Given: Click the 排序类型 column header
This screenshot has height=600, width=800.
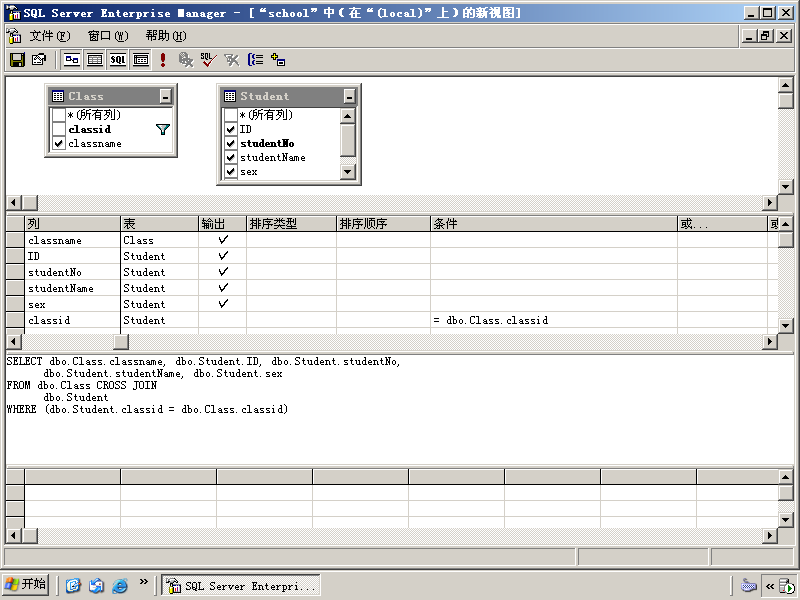Looking at the screenshot, I should (x=291, y=223).
